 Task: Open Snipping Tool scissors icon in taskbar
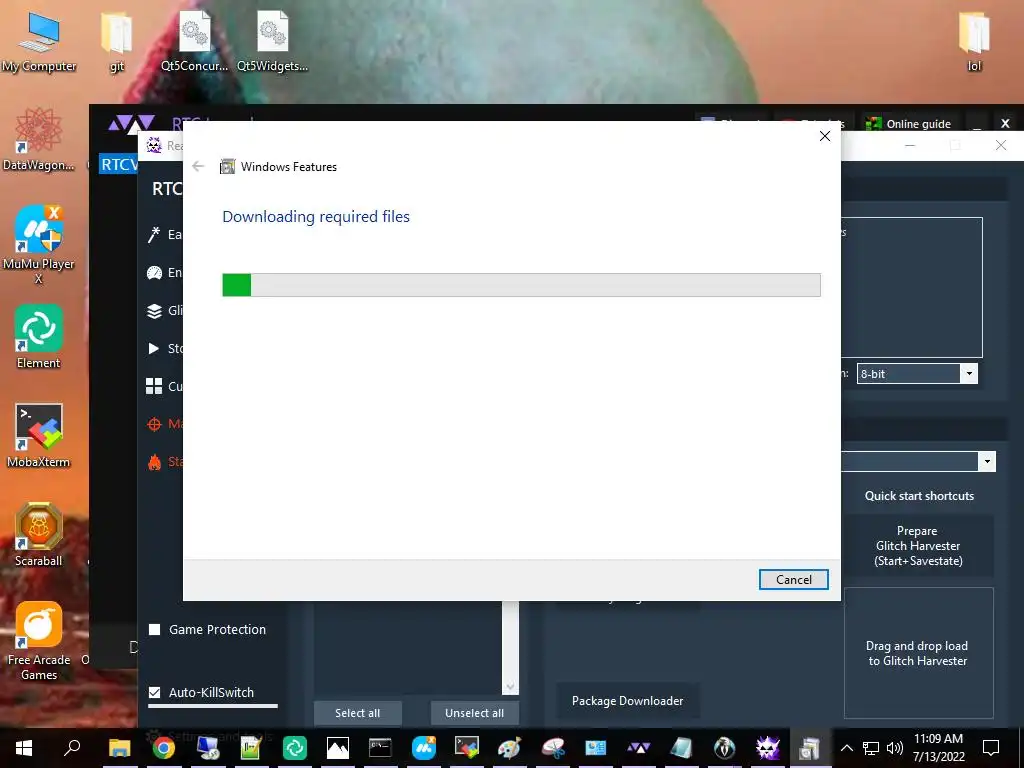coord(553,748)
